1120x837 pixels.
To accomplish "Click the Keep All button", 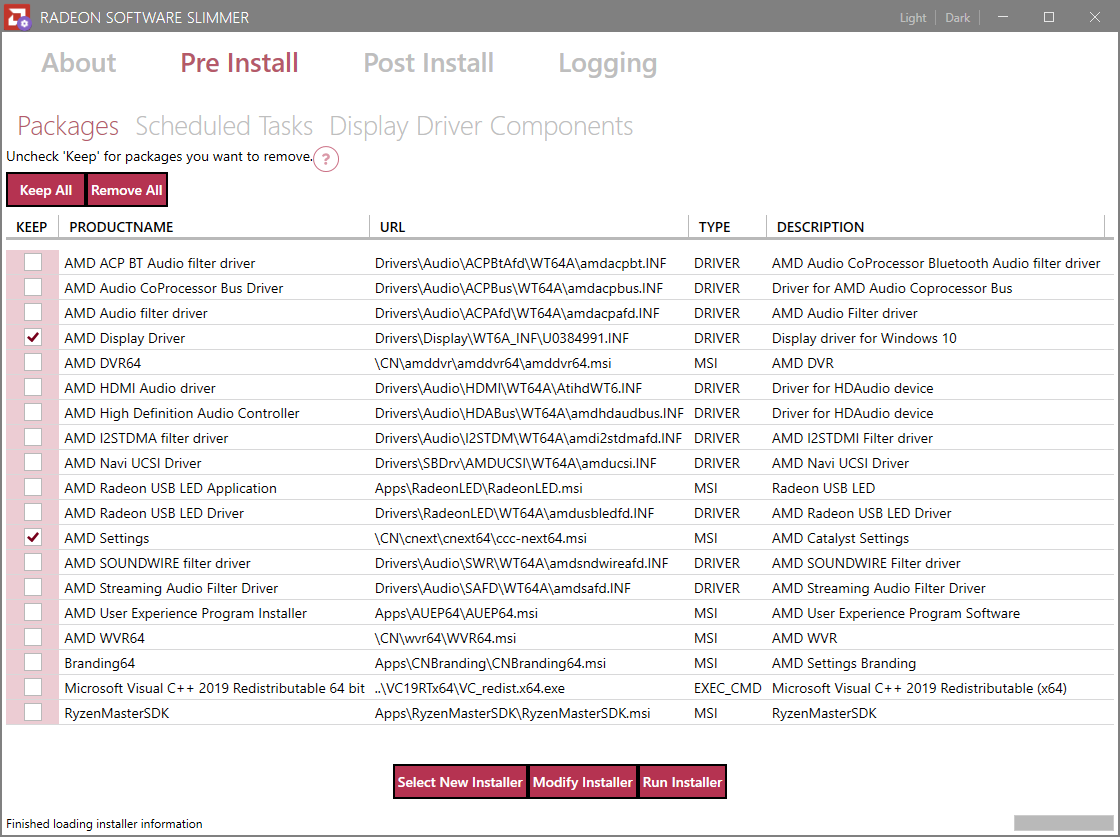I will coord(46,190).
